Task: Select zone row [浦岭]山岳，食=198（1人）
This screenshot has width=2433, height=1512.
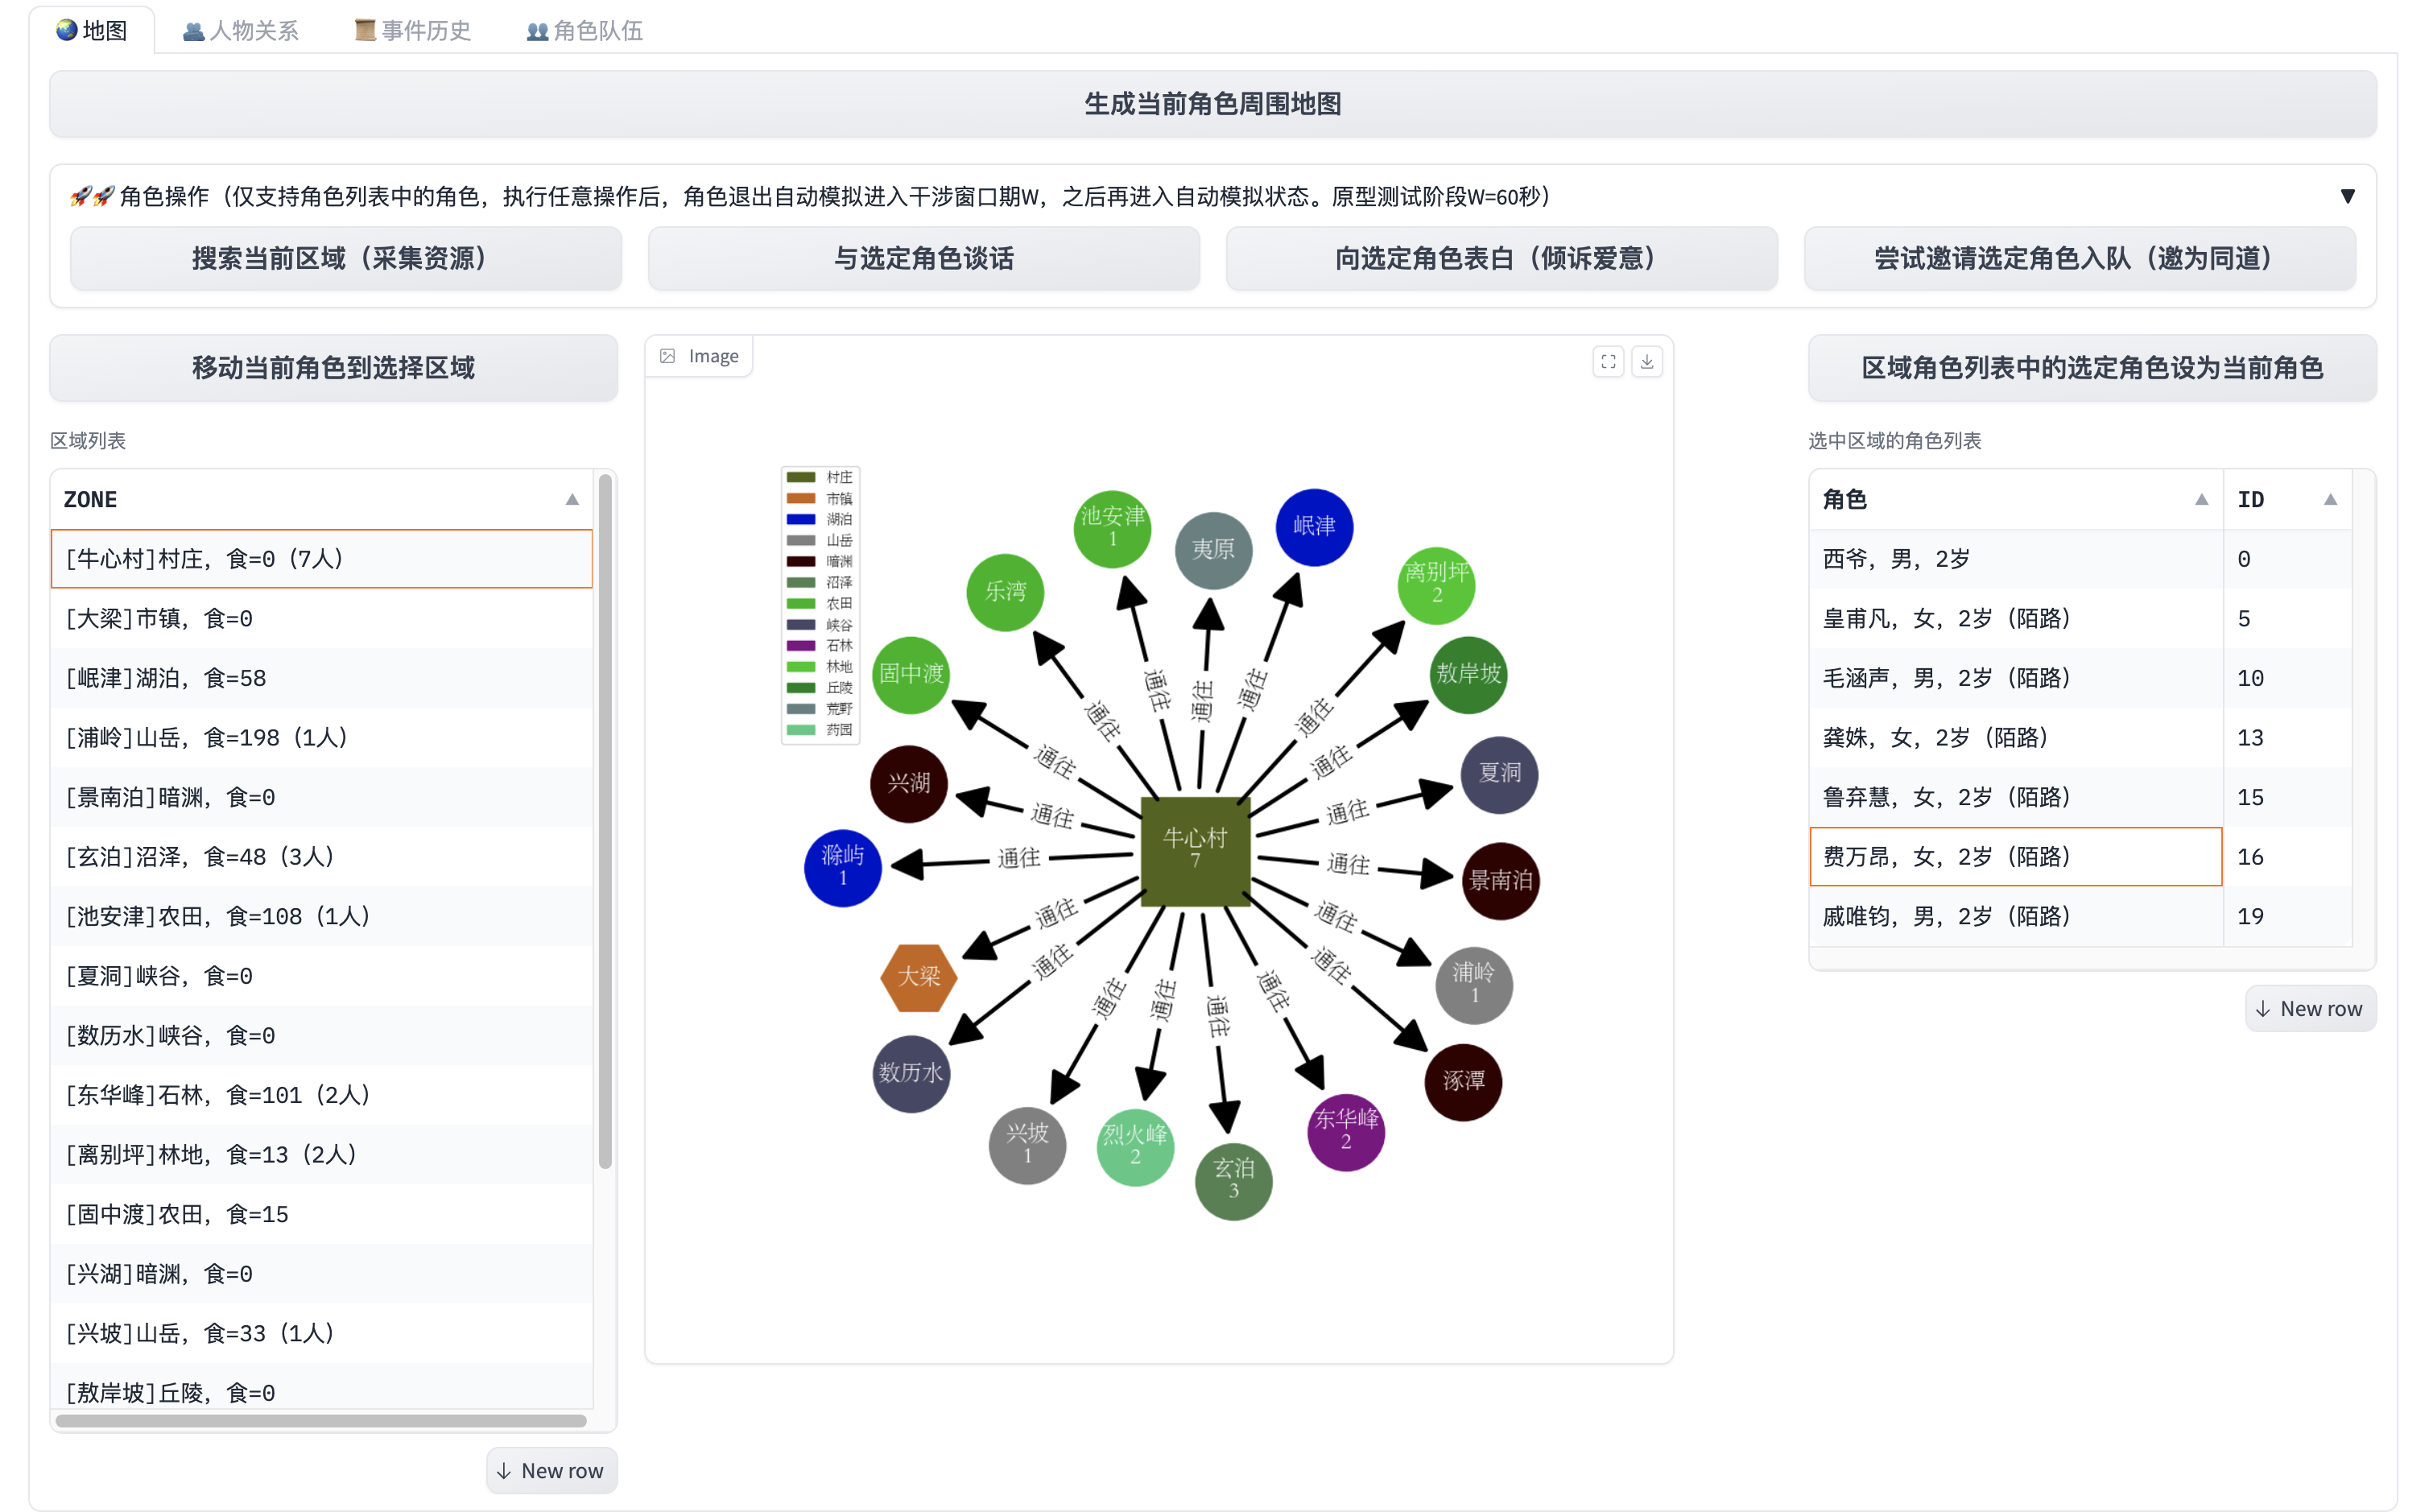Action: coord(321,737)
